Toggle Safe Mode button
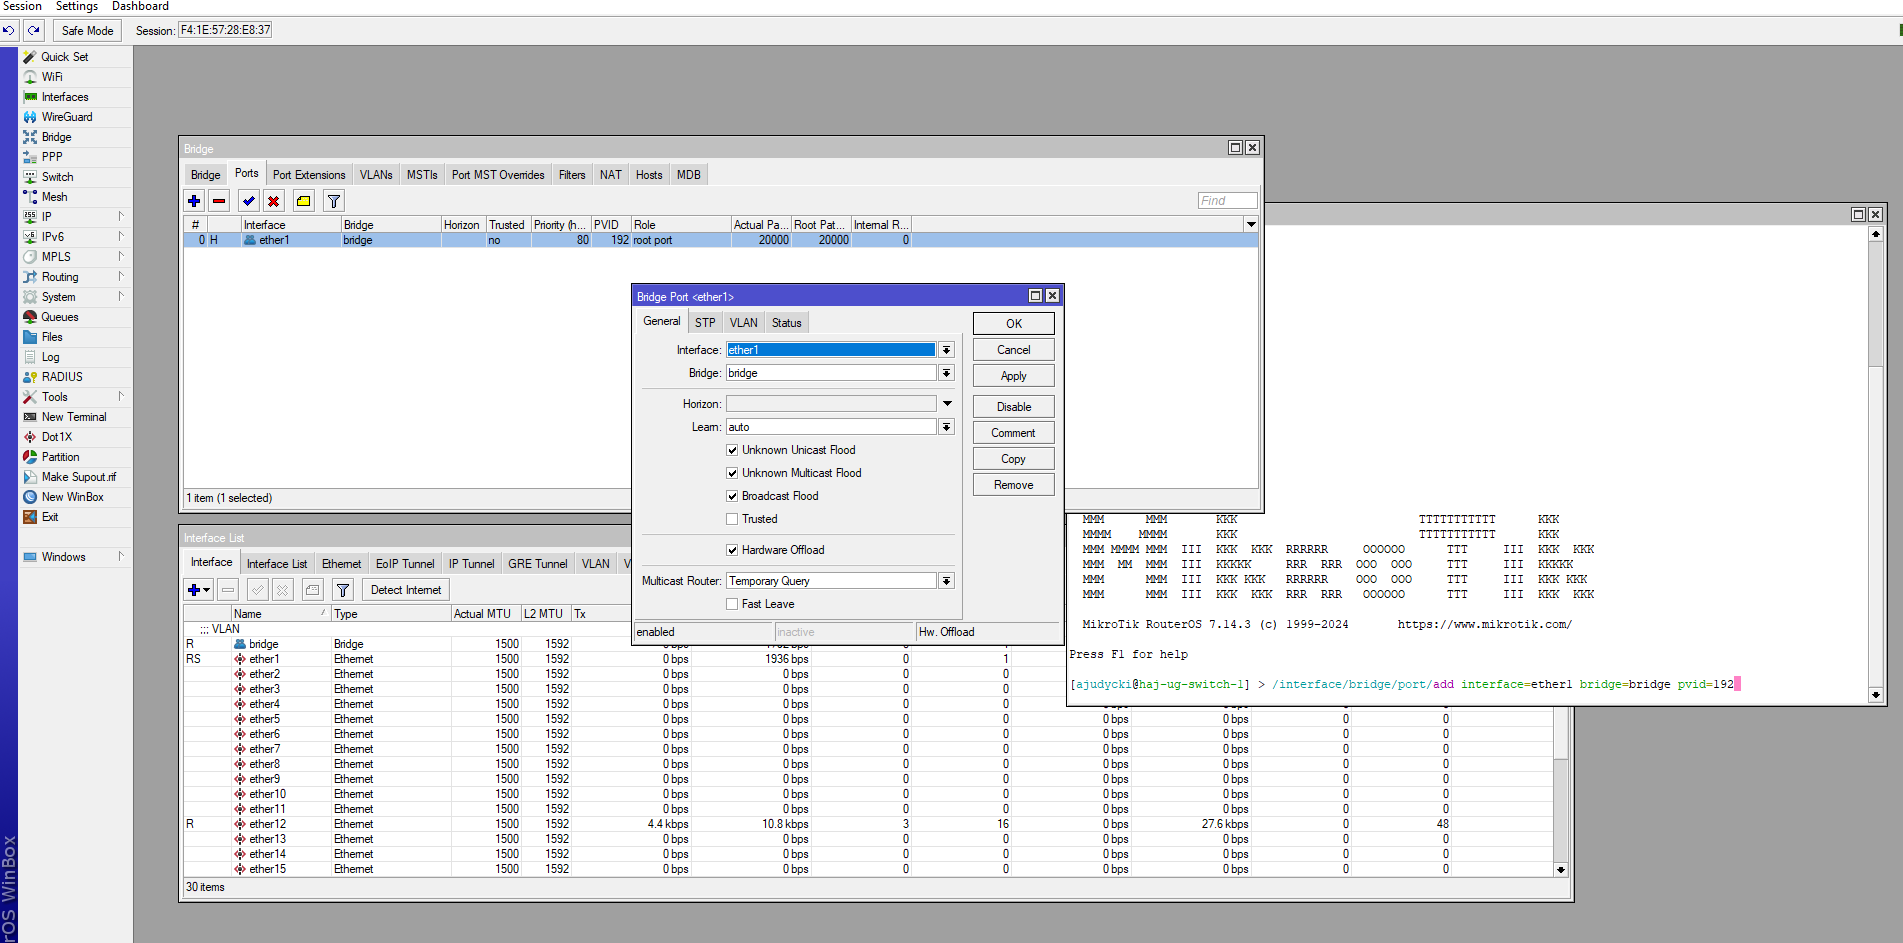 pyautogui.click(x=87, y=30)
